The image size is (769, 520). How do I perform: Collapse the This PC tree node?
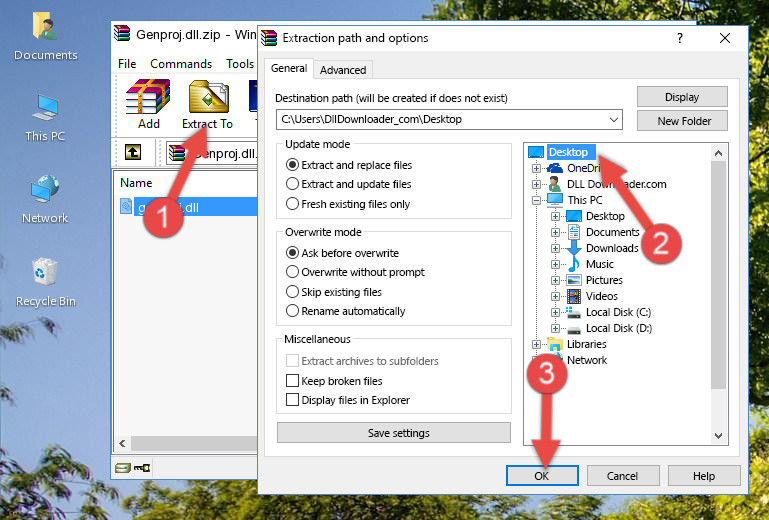click(537, 200)
